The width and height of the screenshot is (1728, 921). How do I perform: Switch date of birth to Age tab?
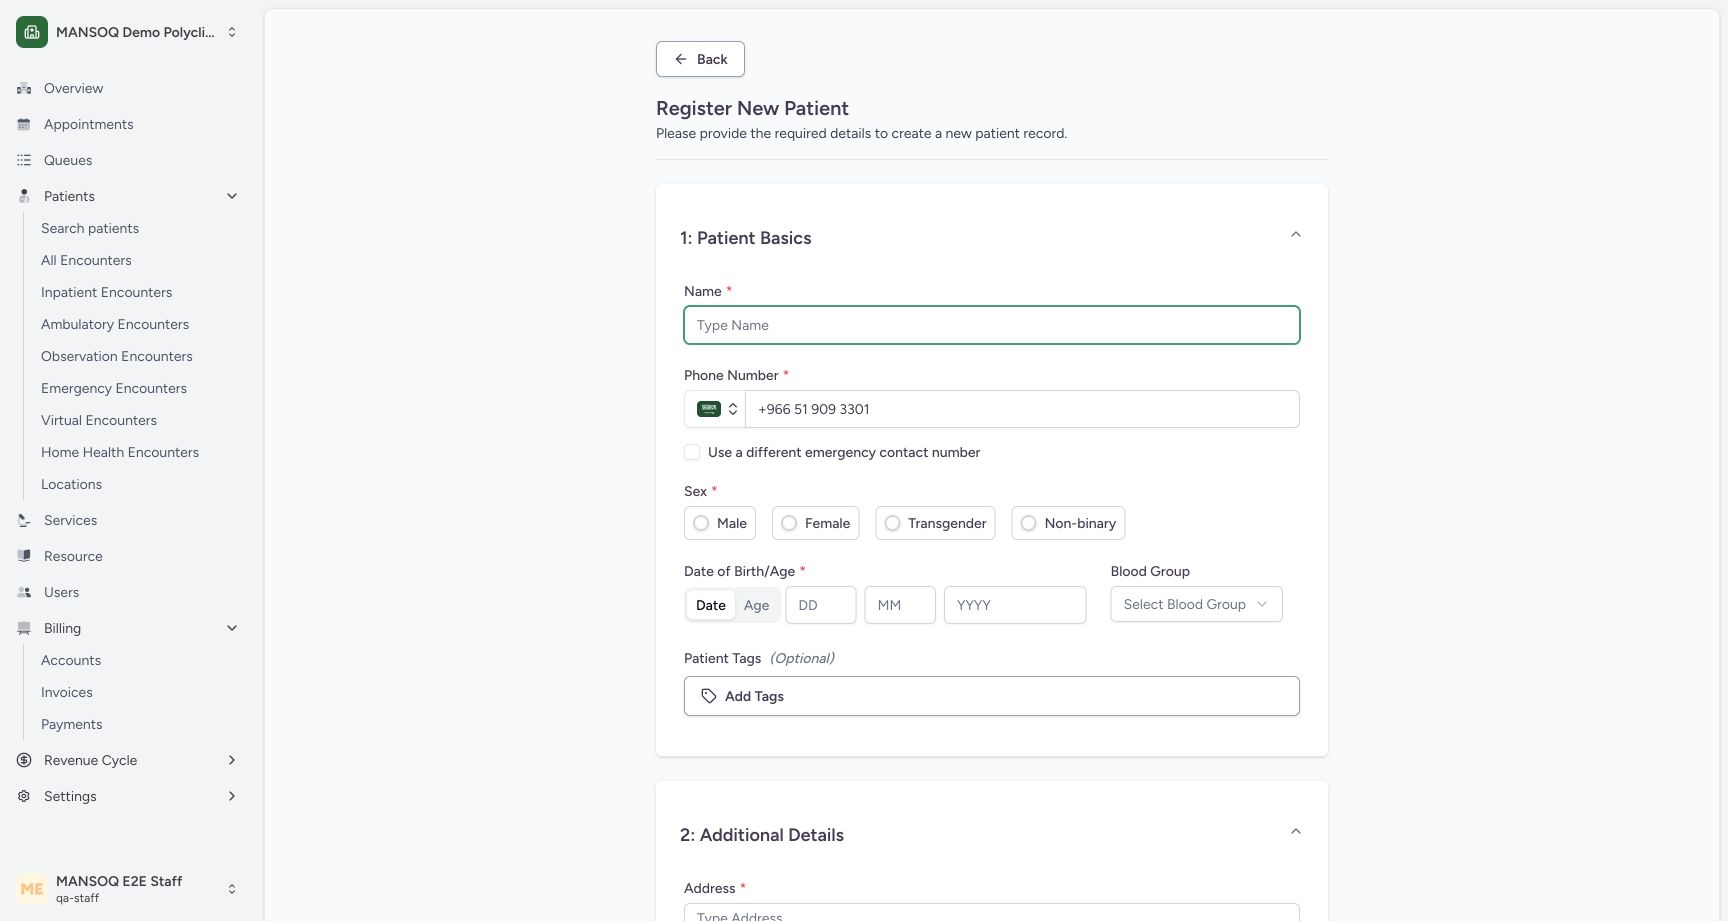point(756,605)
